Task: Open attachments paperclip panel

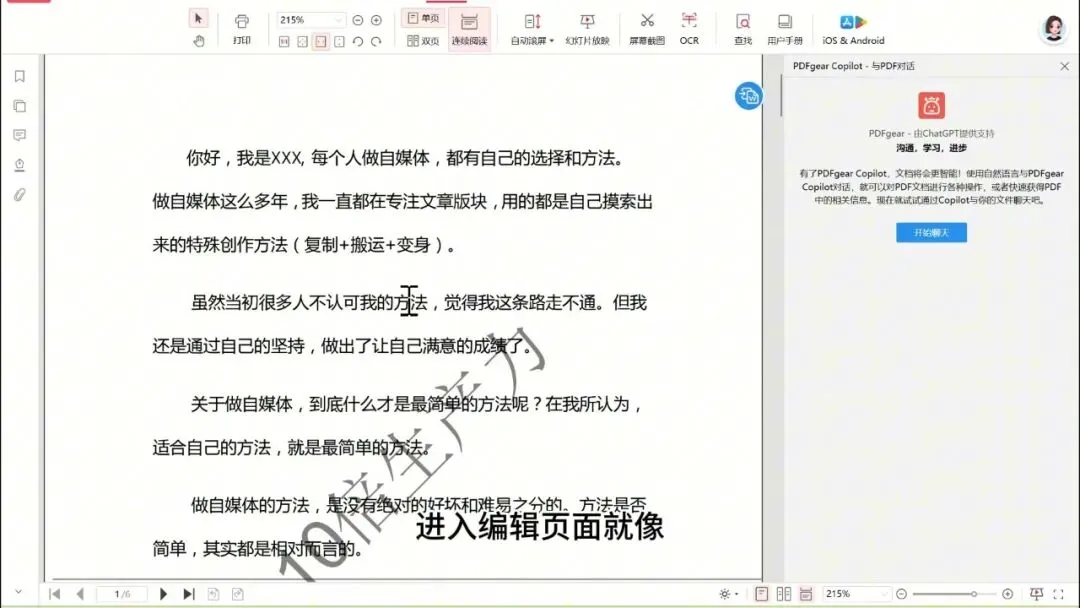Action: click(x=20, y=195)
